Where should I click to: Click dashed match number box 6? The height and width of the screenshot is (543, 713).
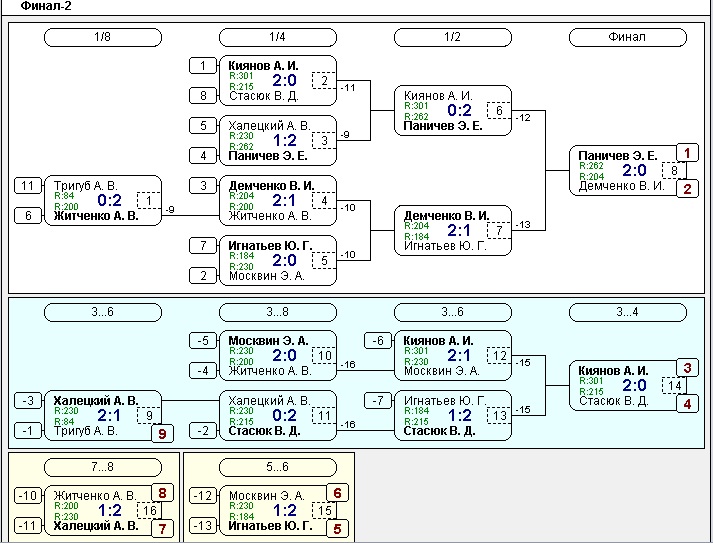(x=499, y=111)
